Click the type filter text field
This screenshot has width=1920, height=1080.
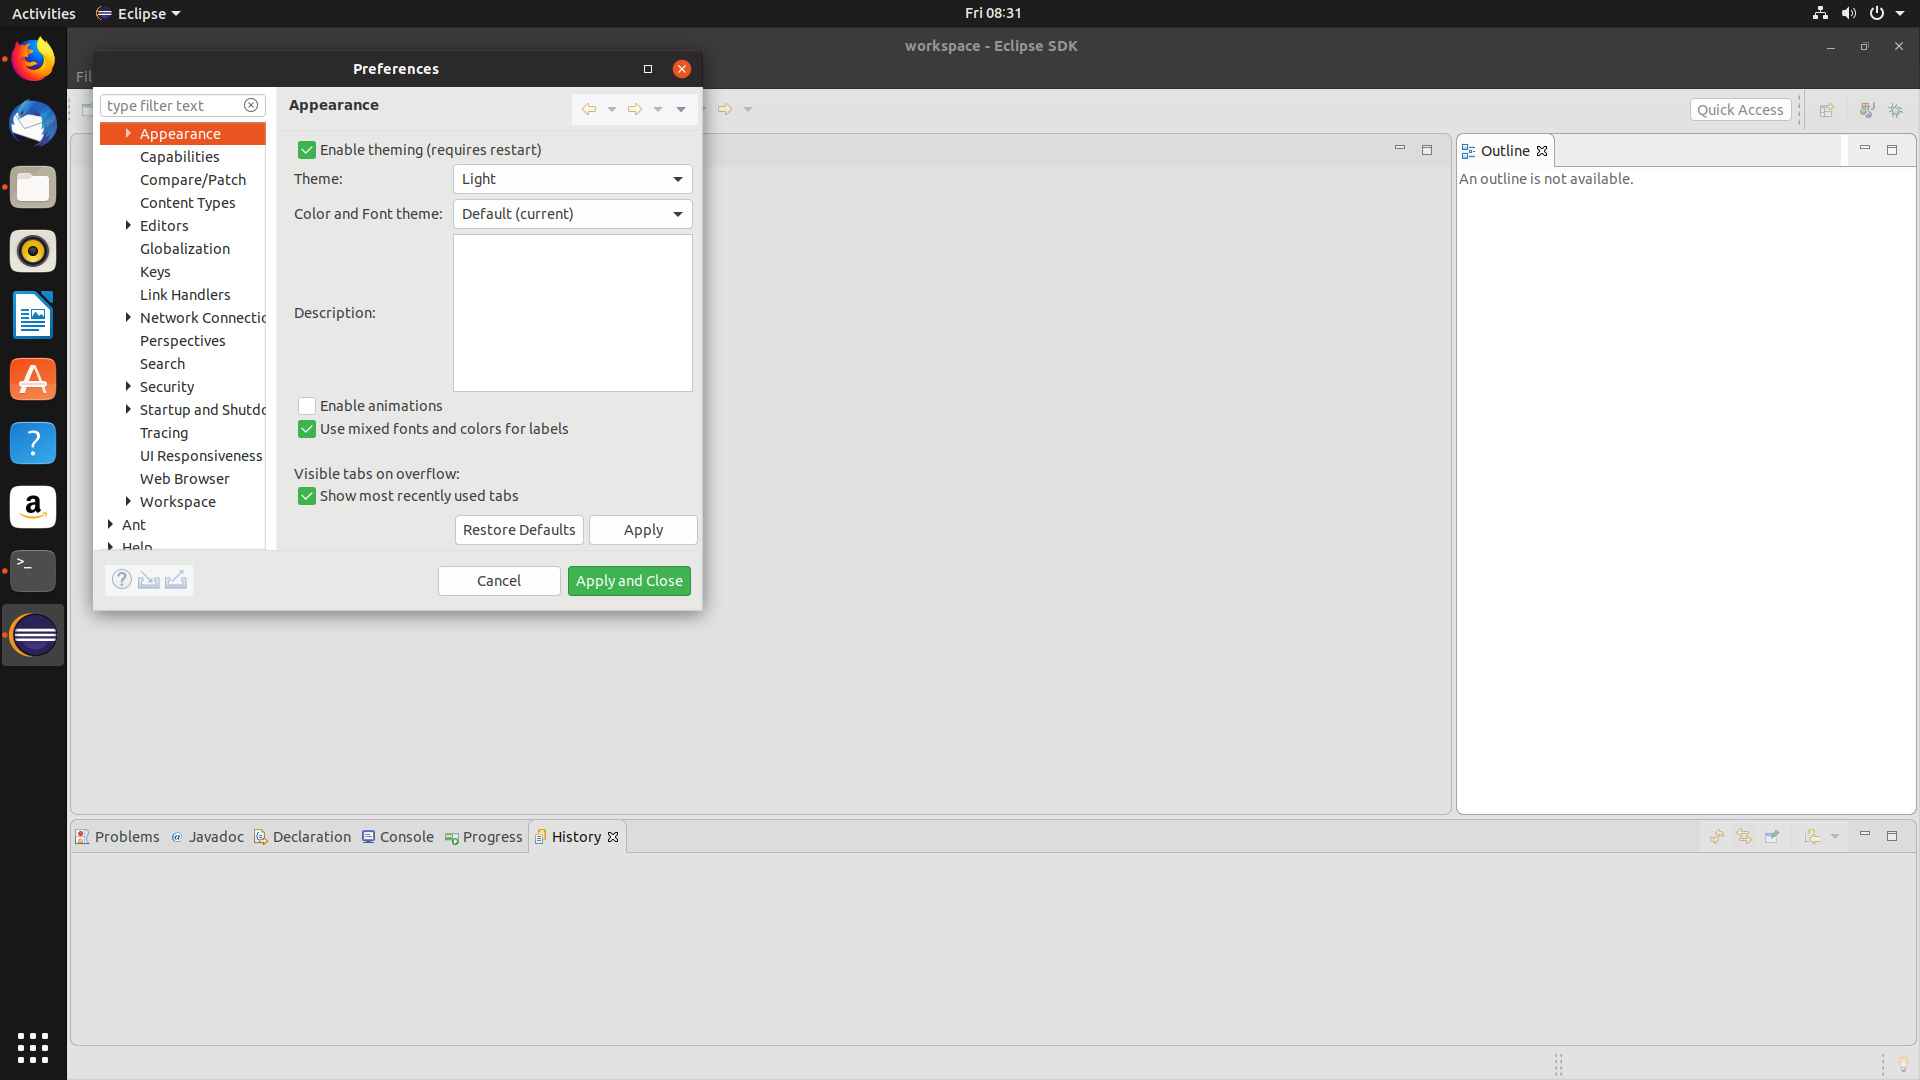(x=172, y=105)
